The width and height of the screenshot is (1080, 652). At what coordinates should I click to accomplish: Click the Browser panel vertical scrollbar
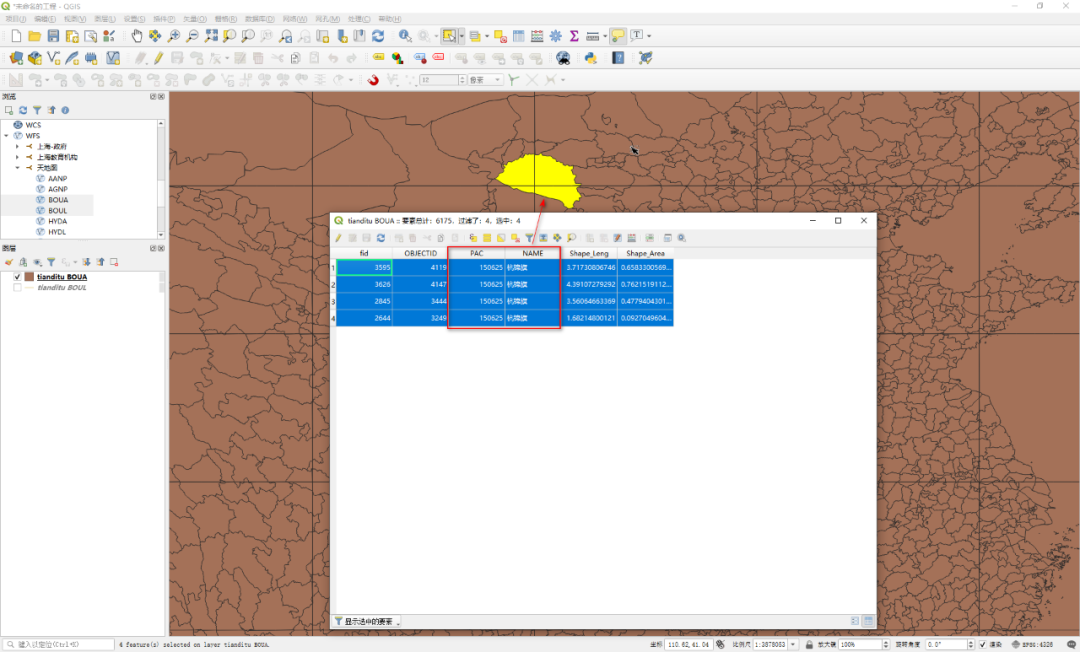click(x=161, y=179)
